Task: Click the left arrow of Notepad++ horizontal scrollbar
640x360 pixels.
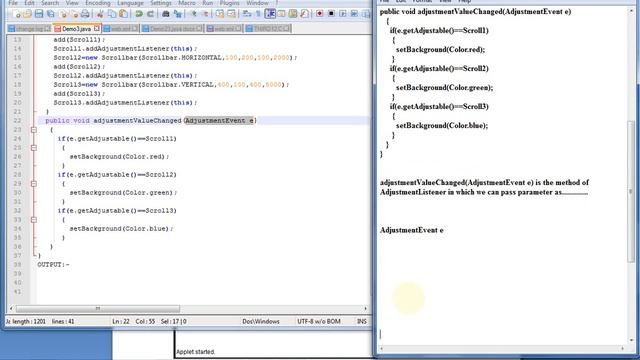Action: [x=11, y=309]
